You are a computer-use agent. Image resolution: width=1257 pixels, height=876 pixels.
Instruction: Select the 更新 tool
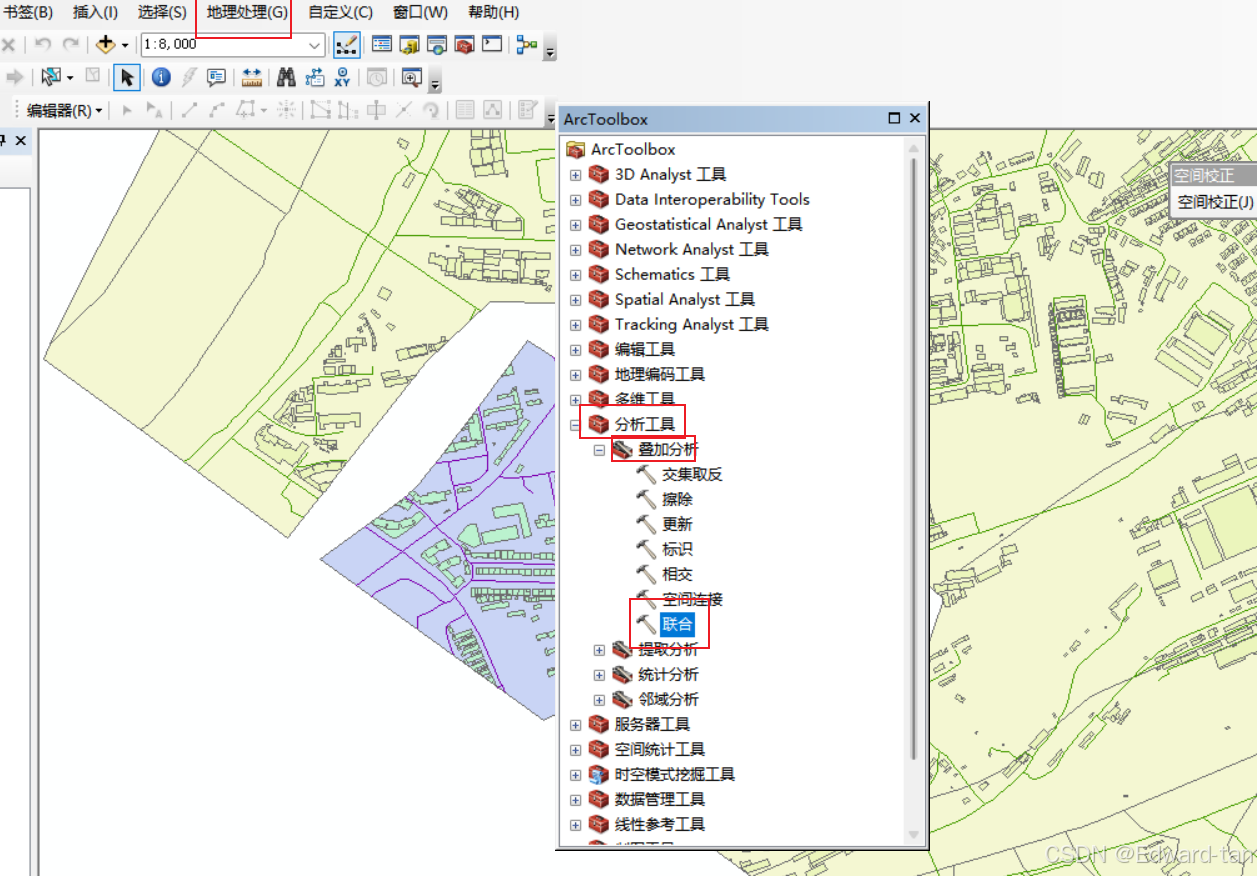[677, 525]
